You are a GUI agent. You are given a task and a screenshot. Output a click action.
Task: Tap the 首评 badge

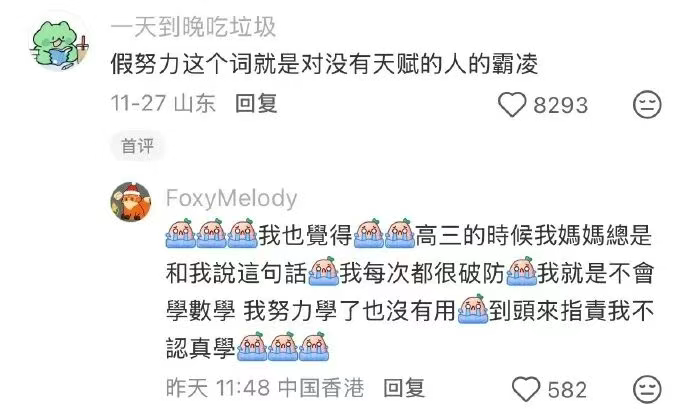coord(137,146)
